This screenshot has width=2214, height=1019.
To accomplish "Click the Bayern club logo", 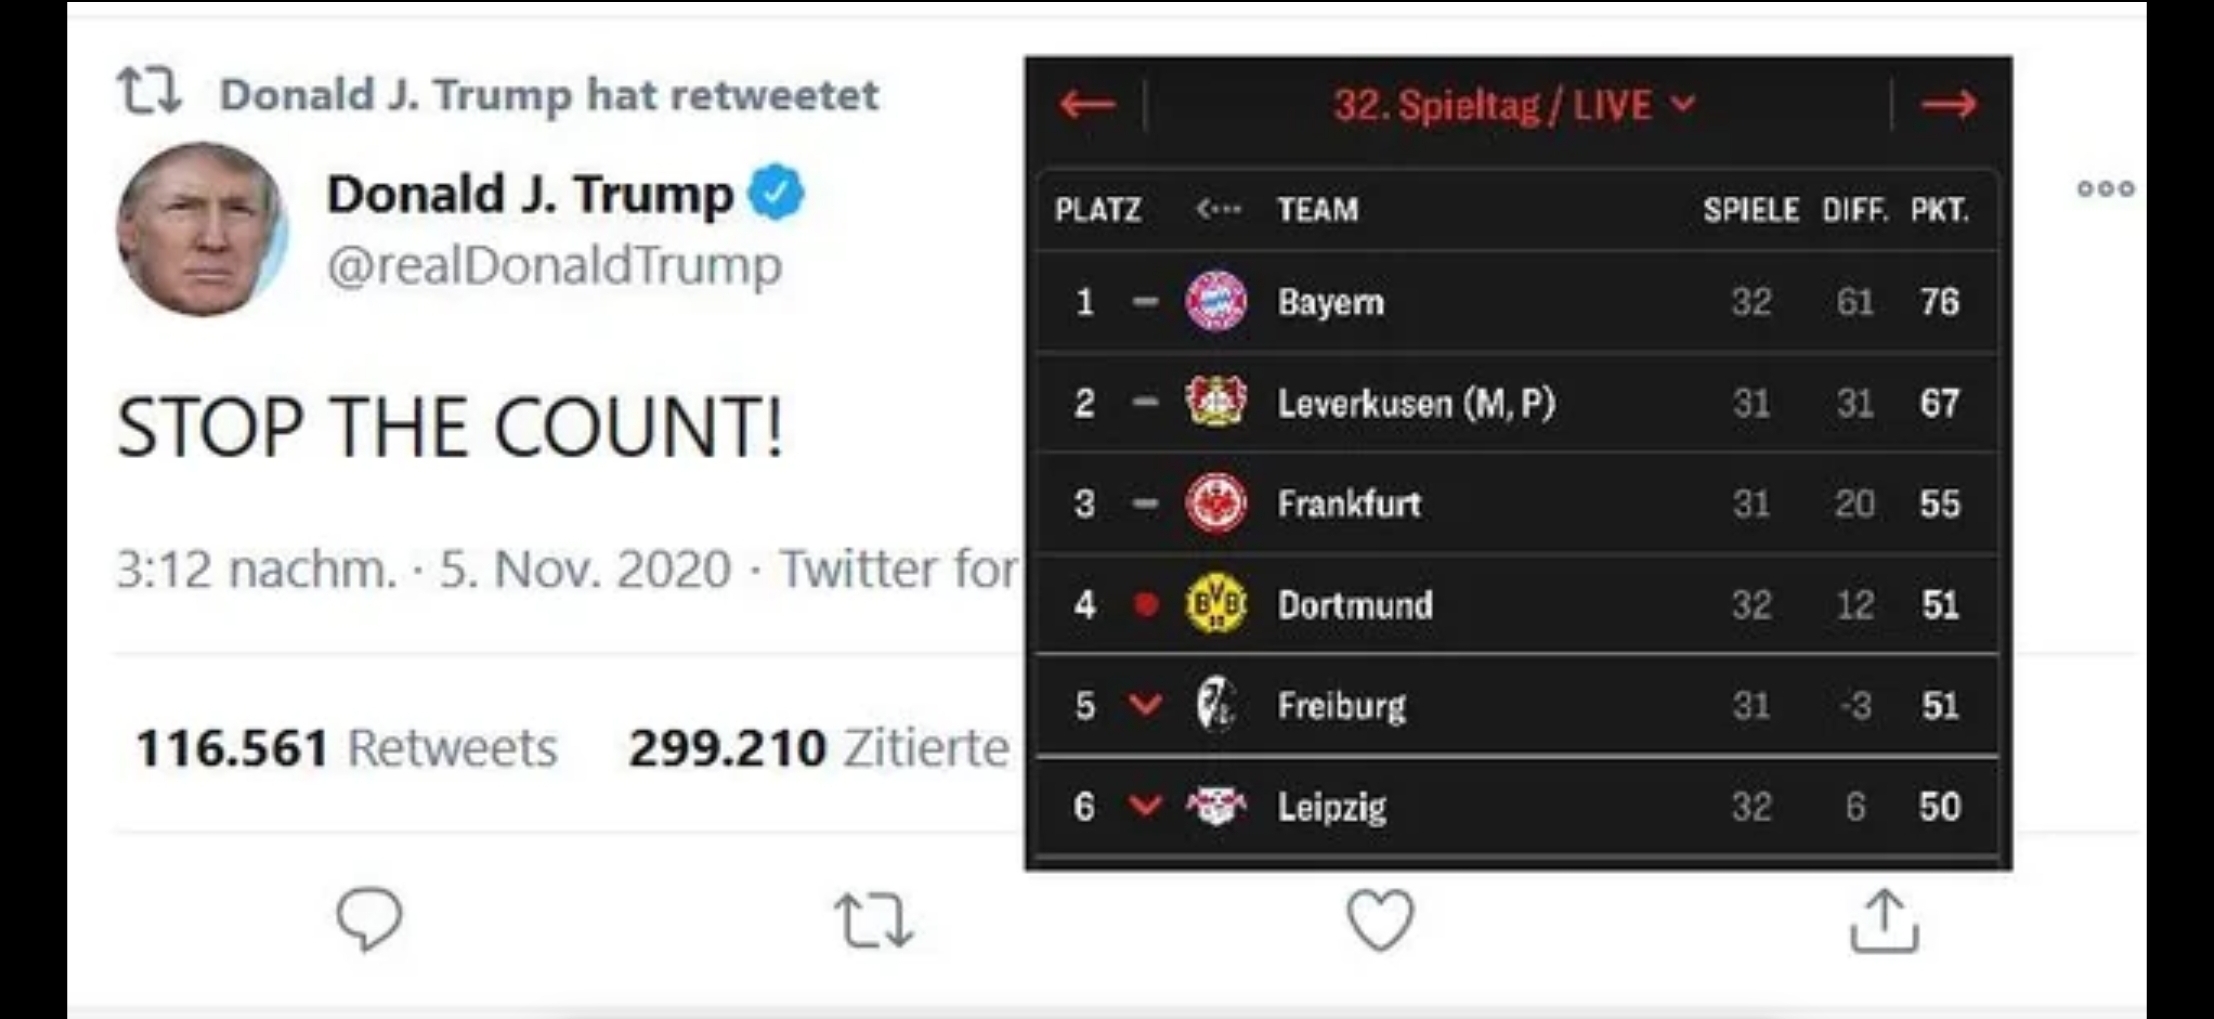I will [x=1215, y=301].
